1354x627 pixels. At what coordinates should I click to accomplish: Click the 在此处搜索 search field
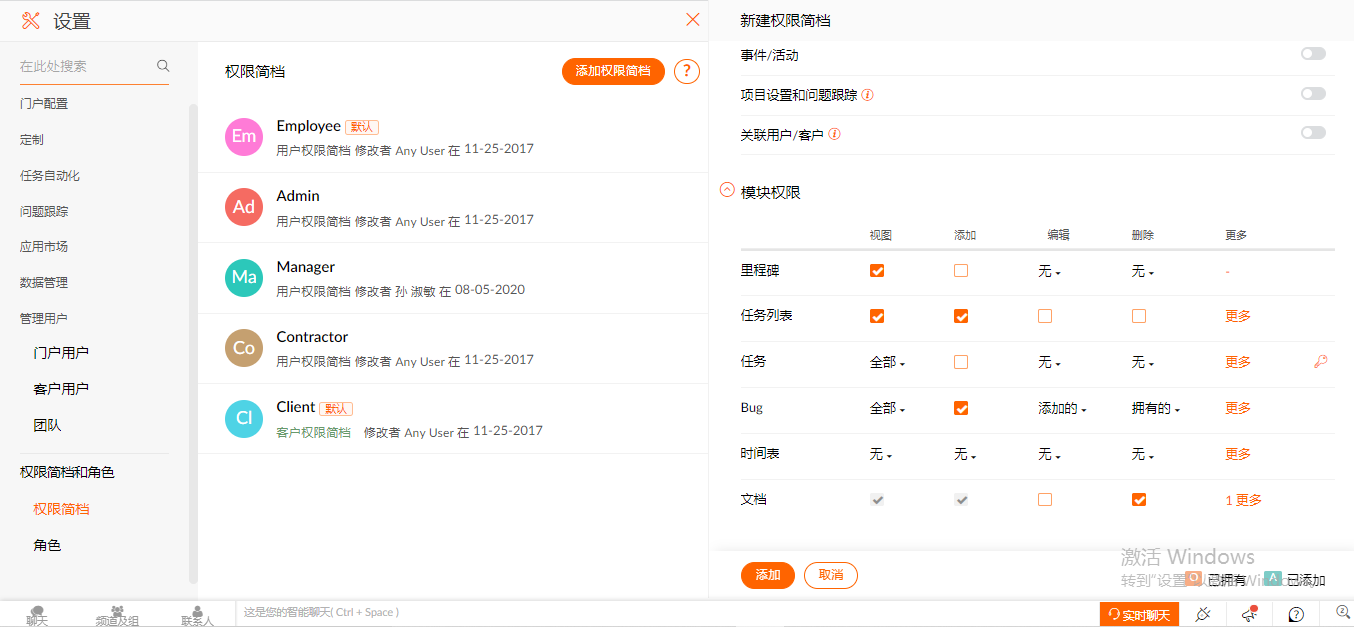(85, 66)
